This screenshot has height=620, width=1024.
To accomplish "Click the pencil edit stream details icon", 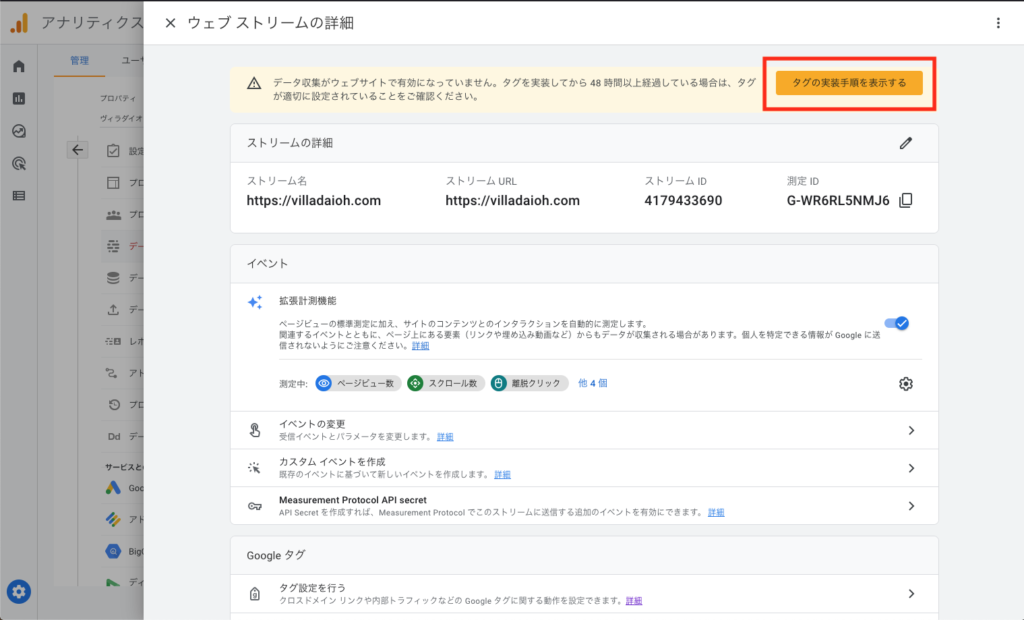I will click(906, 143).
